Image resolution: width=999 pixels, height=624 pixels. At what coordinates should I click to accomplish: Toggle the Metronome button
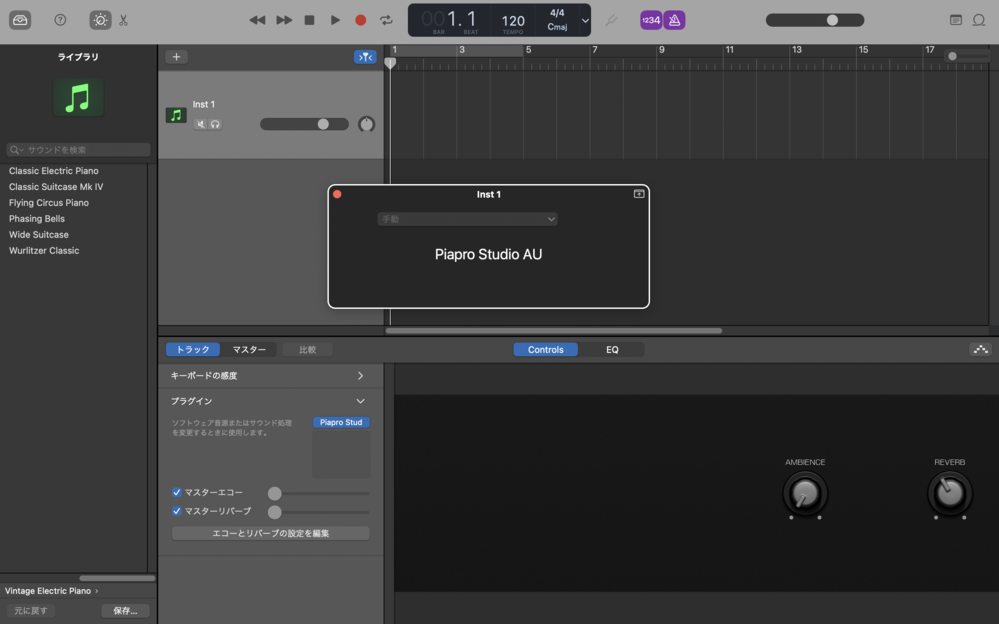click(674, 20)
